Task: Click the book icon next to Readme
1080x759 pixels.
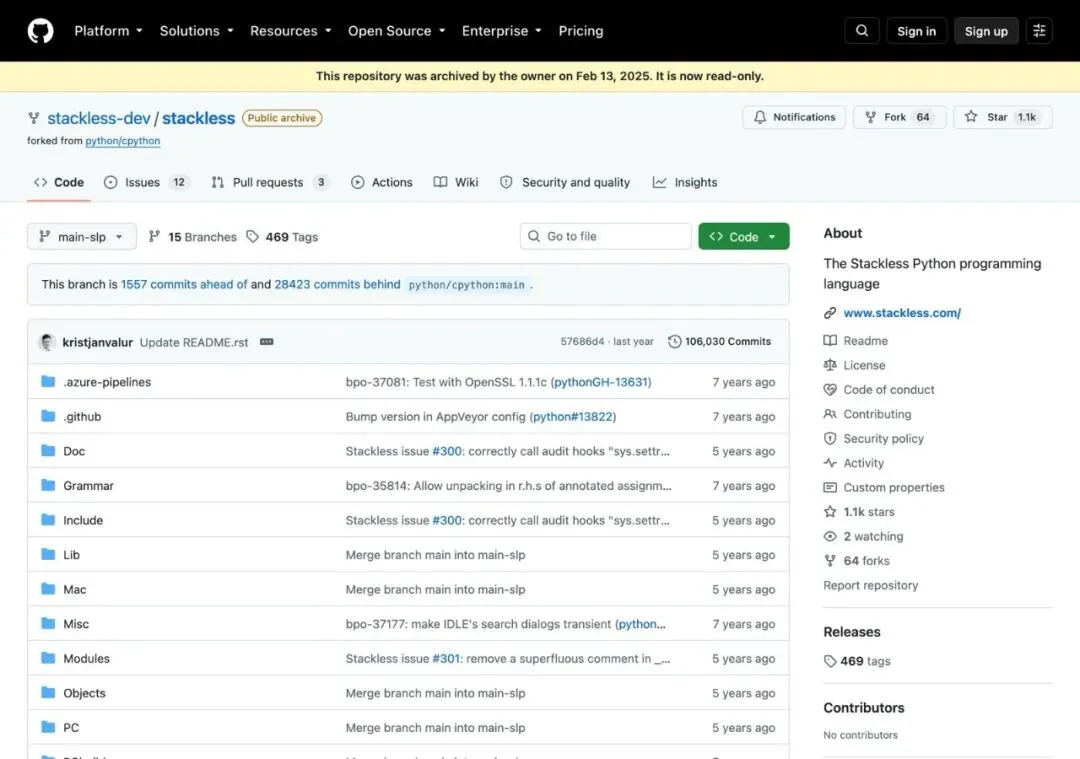Action: point(830,340)
